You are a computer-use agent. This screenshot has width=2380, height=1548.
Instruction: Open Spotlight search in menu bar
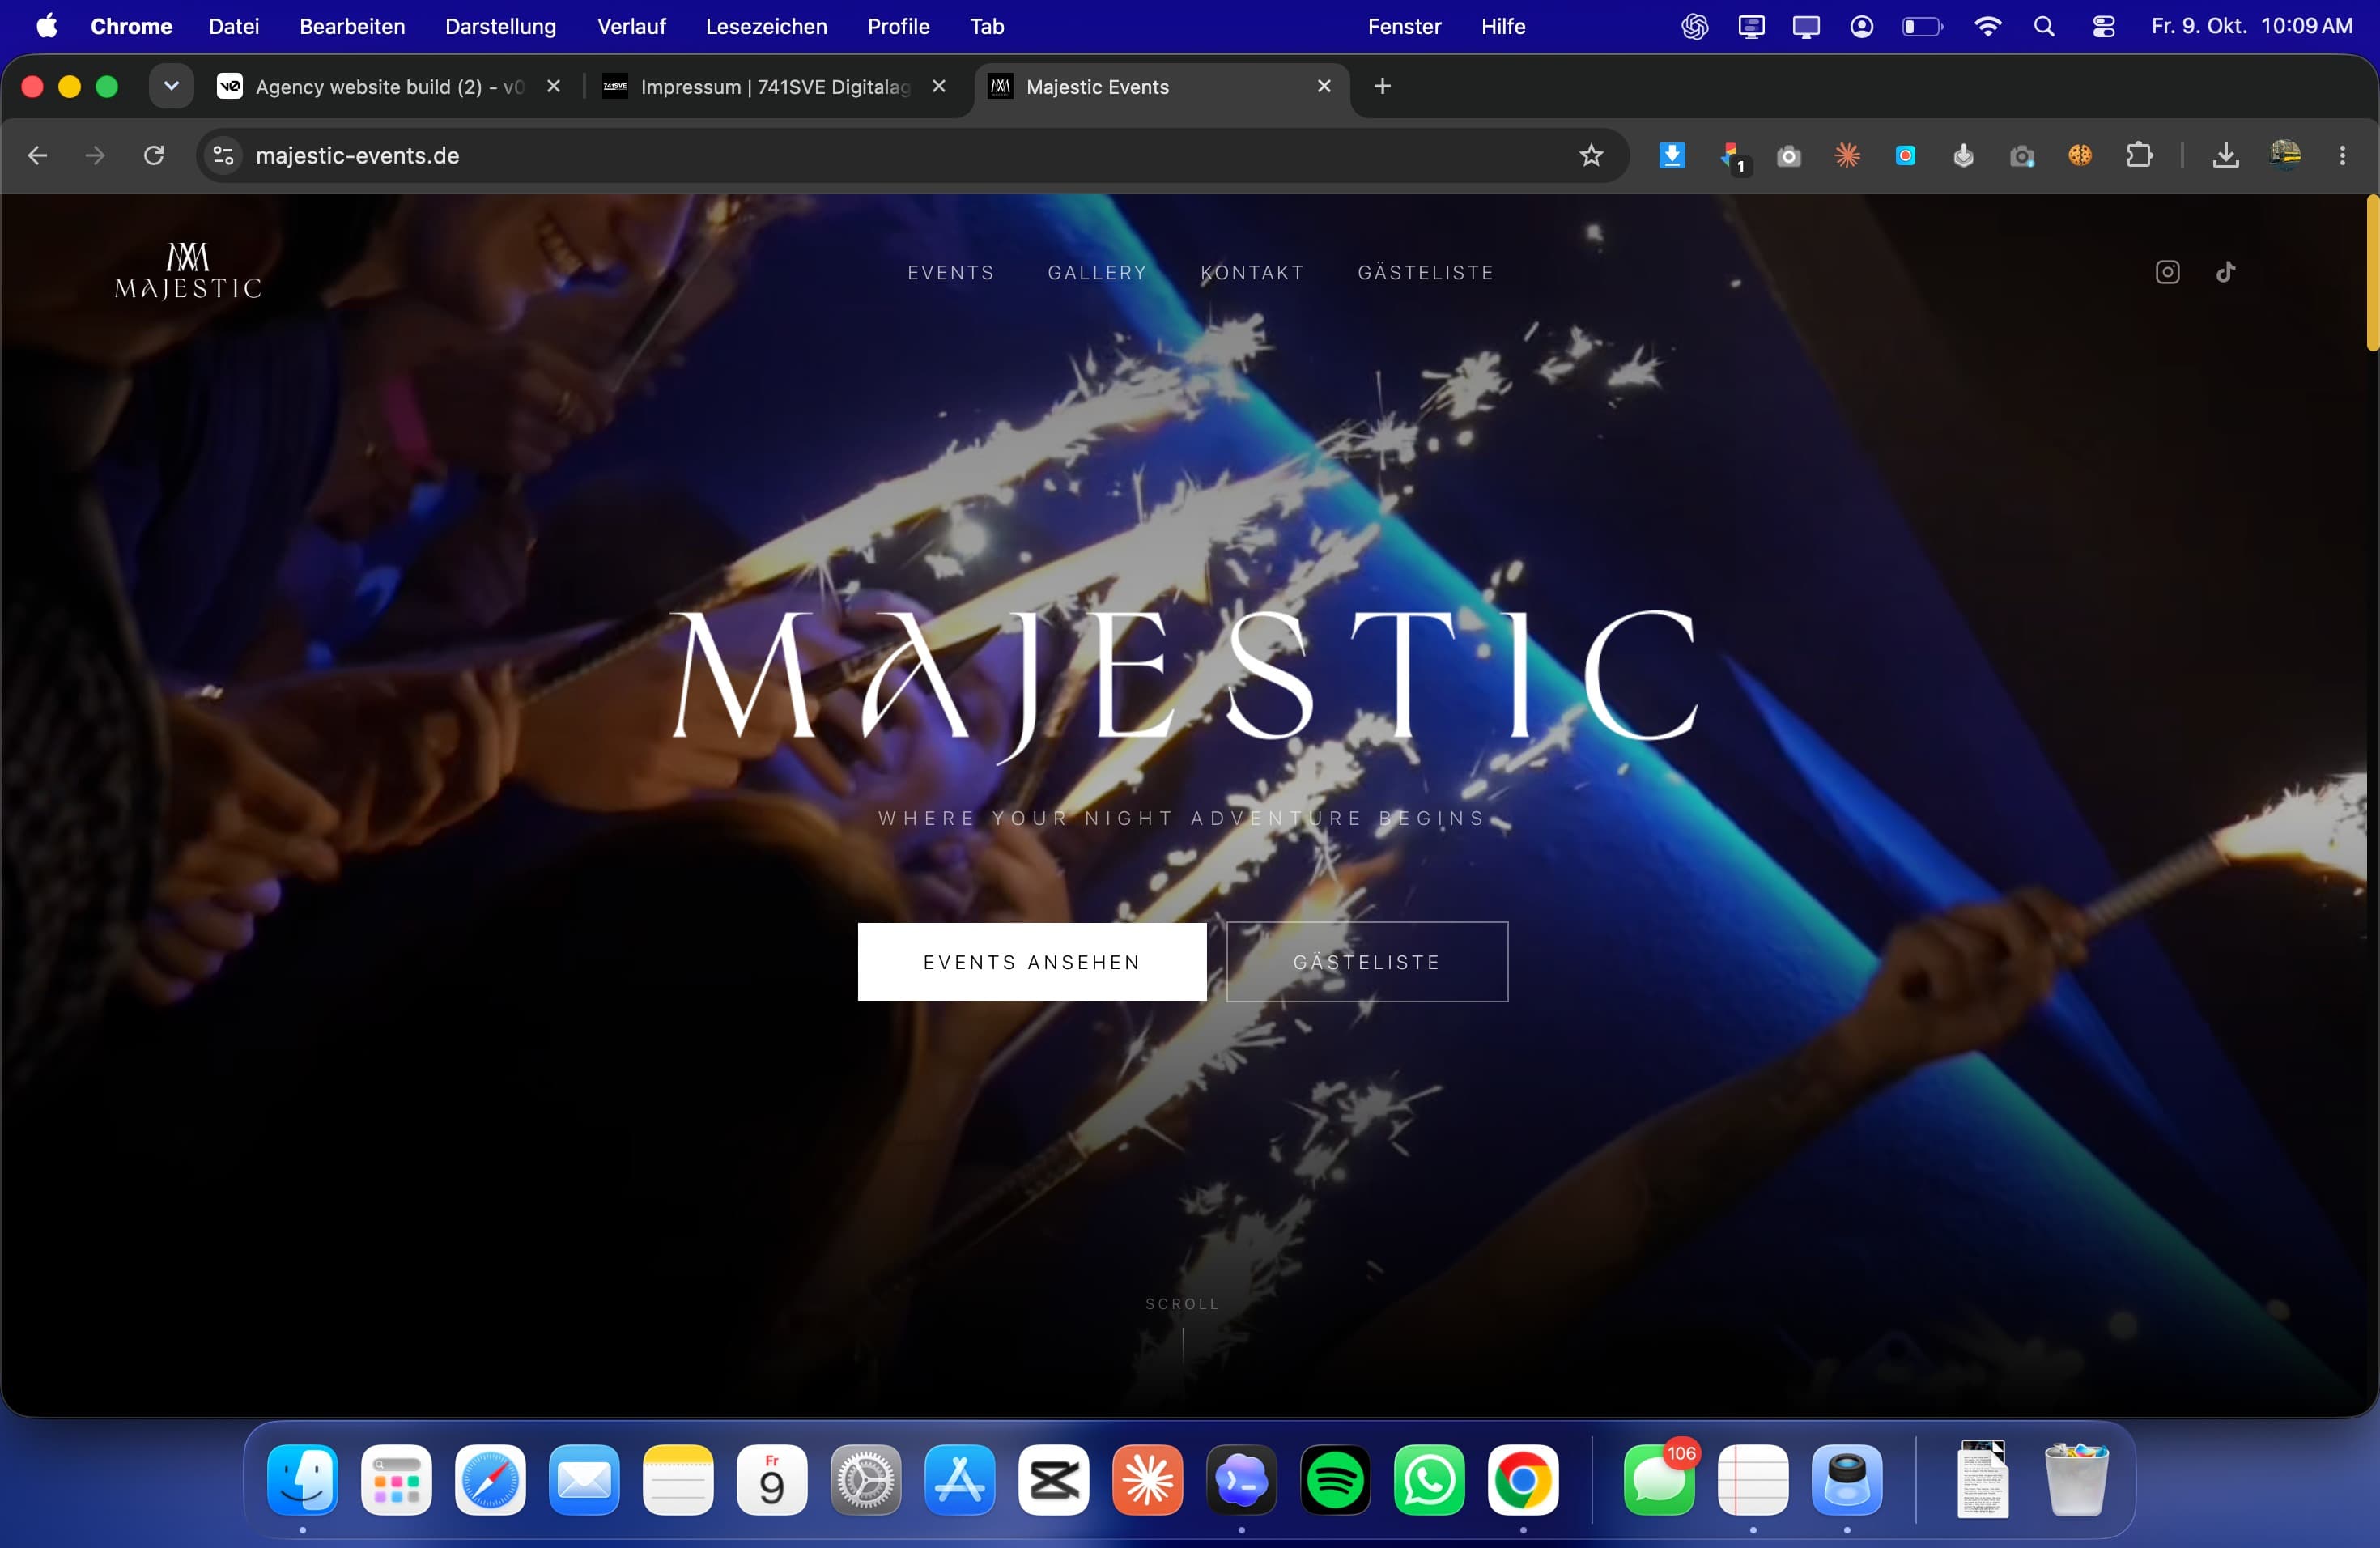(x=2044, y=27)
